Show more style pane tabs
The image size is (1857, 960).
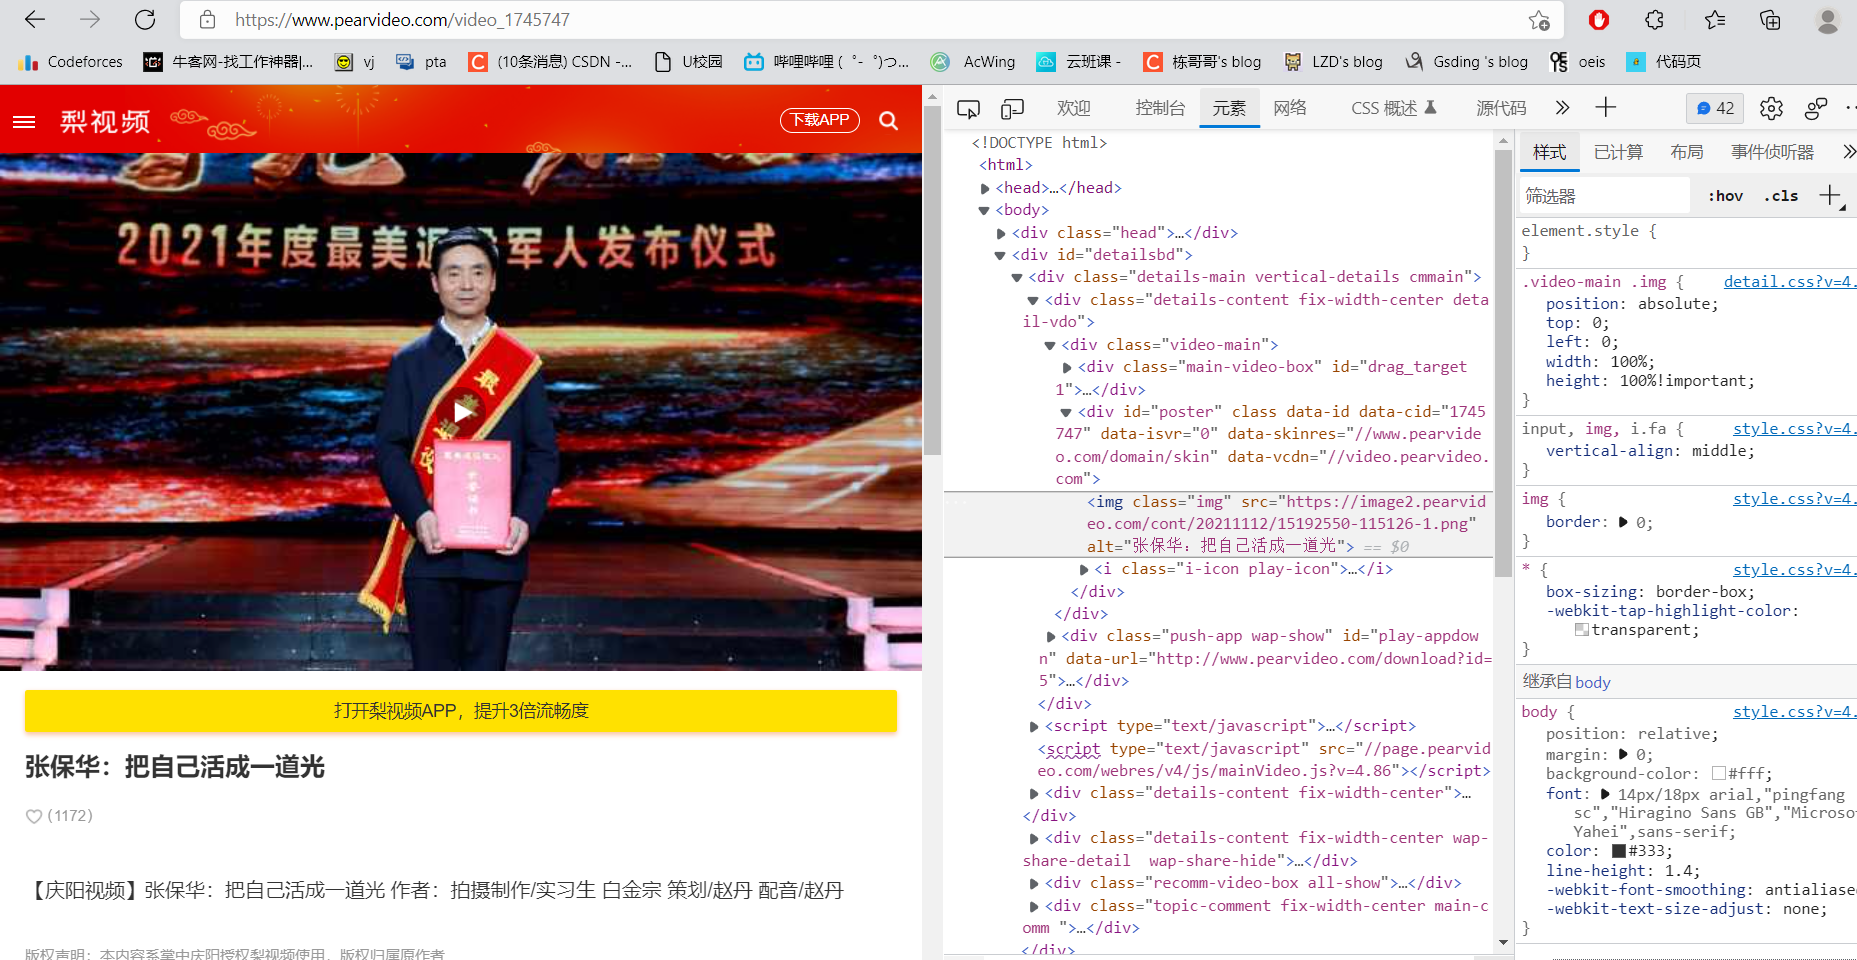[x=1848, y=152]
